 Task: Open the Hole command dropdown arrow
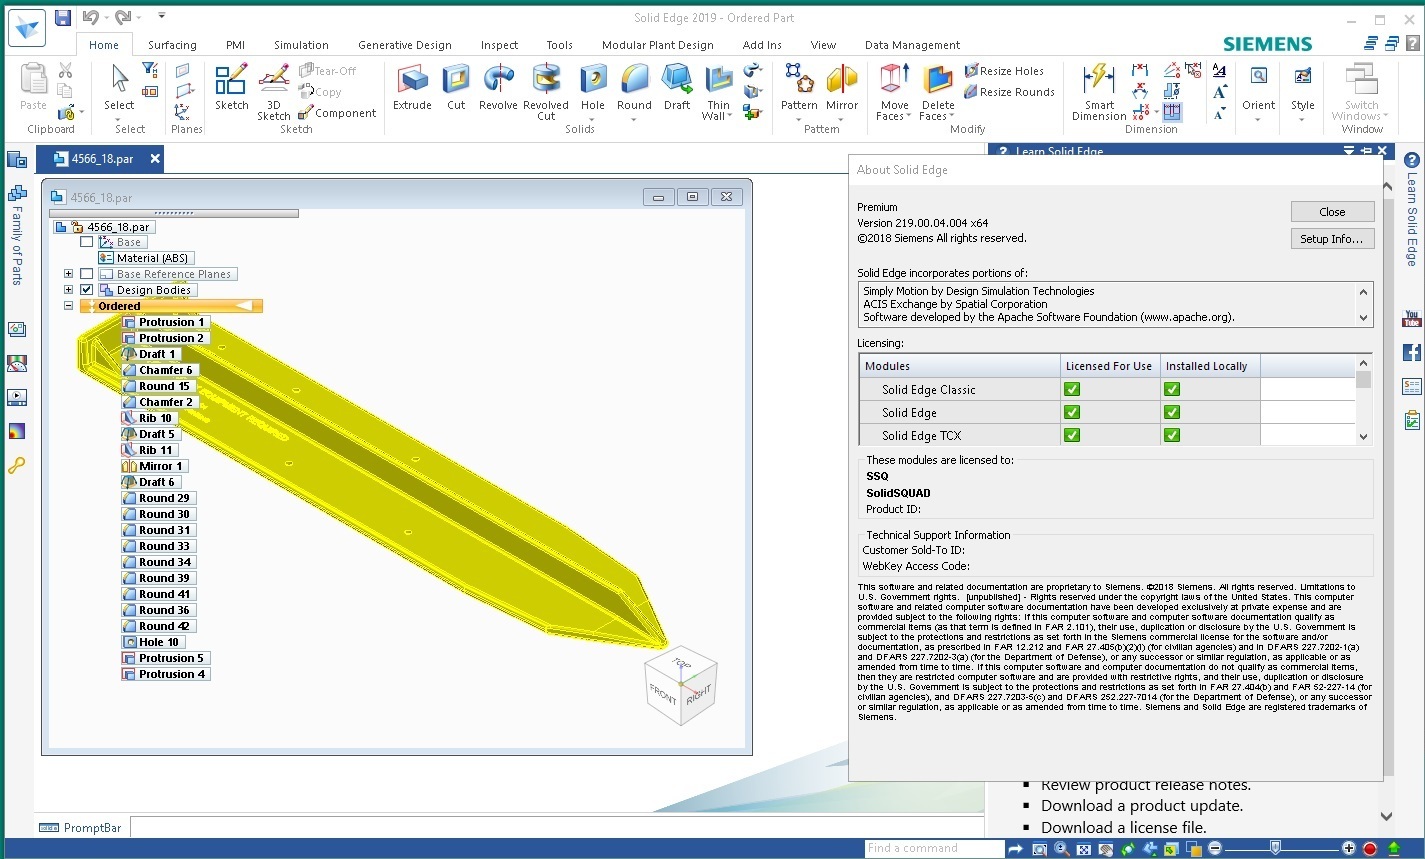coord(593,119)
